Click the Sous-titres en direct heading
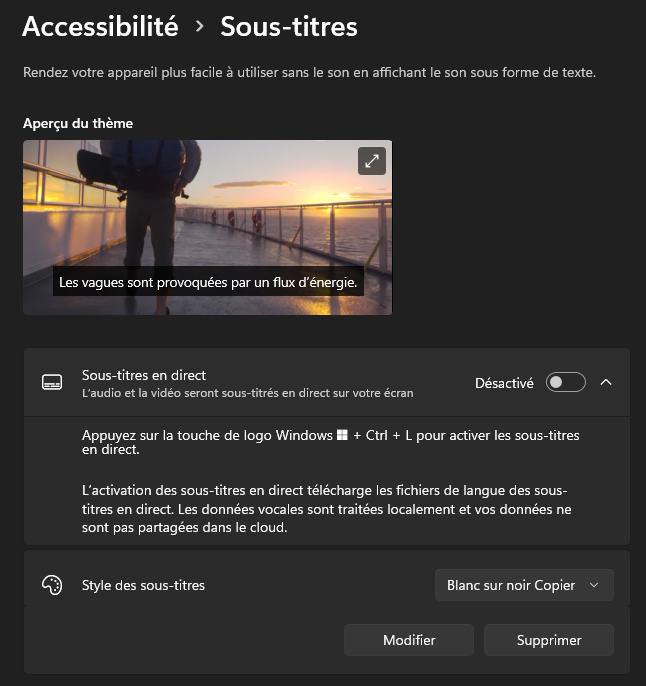Image resolution: width=646 pixels, height=686 pixels. [x=144, y=375]
